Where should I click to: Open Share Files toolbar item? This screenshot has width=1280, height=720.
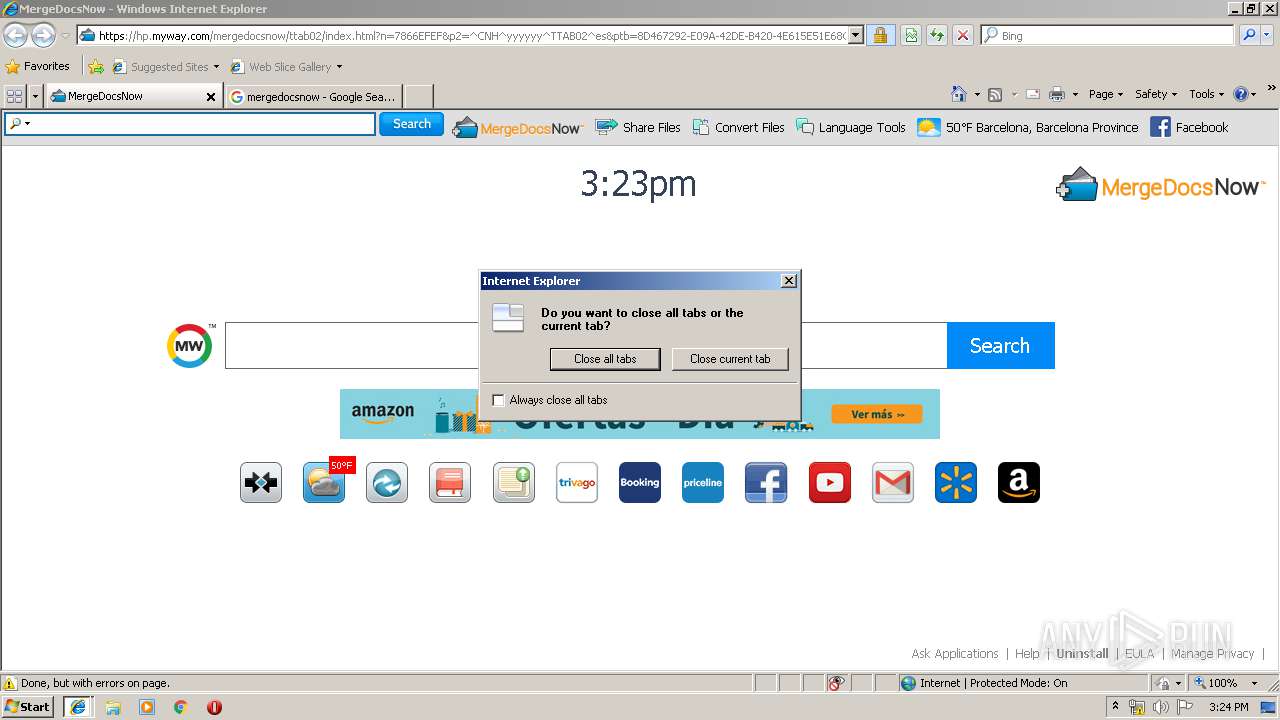point(638,127)
